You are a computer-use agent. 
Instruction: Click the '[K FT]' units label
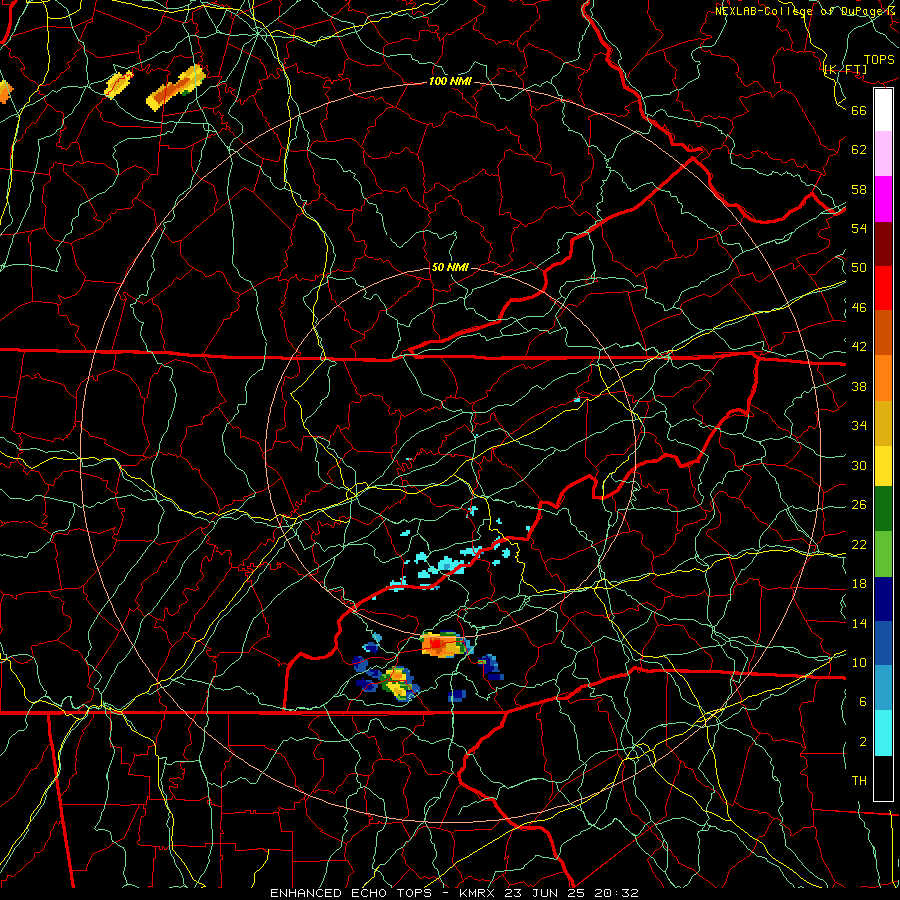[x=845, y=69]
